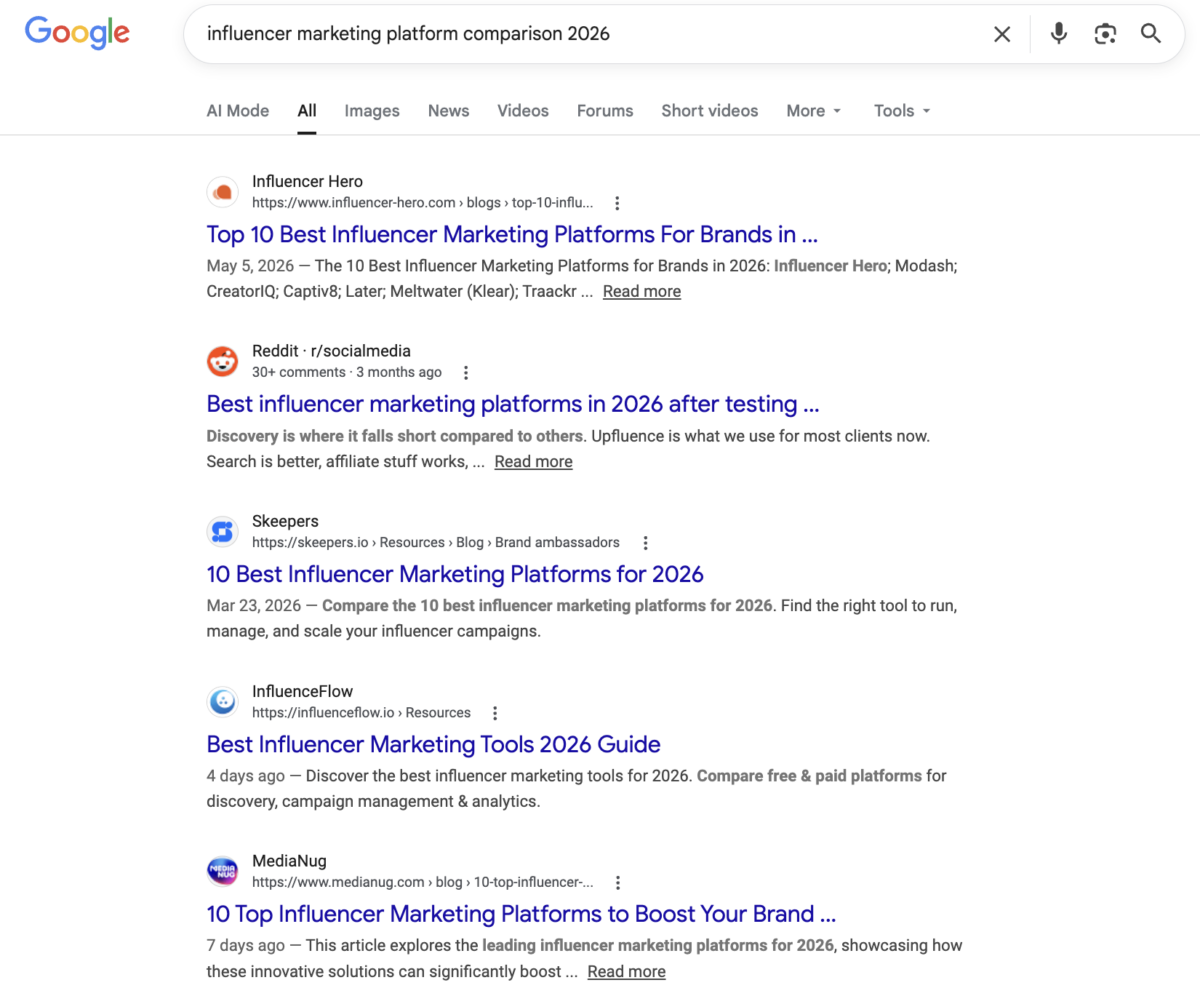Click the medianug.com URL breadcrumb

coord(423,883)
